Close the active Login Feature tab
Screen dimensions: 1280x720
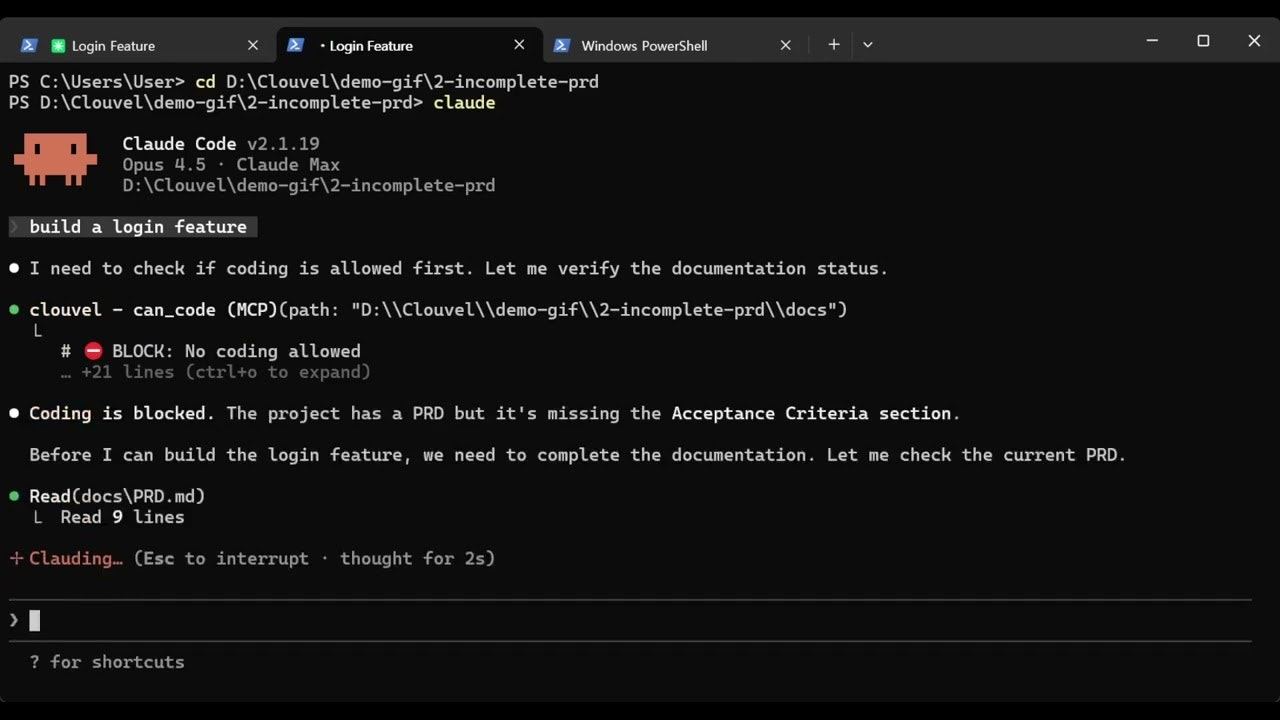(519, 45)
